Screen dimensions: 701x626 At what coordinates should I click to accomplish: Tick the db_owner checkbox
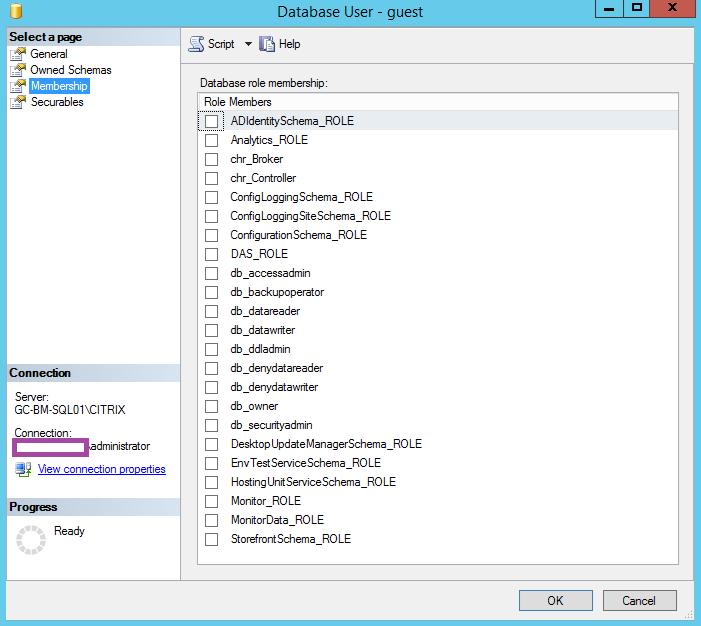[x=211, y=406]
